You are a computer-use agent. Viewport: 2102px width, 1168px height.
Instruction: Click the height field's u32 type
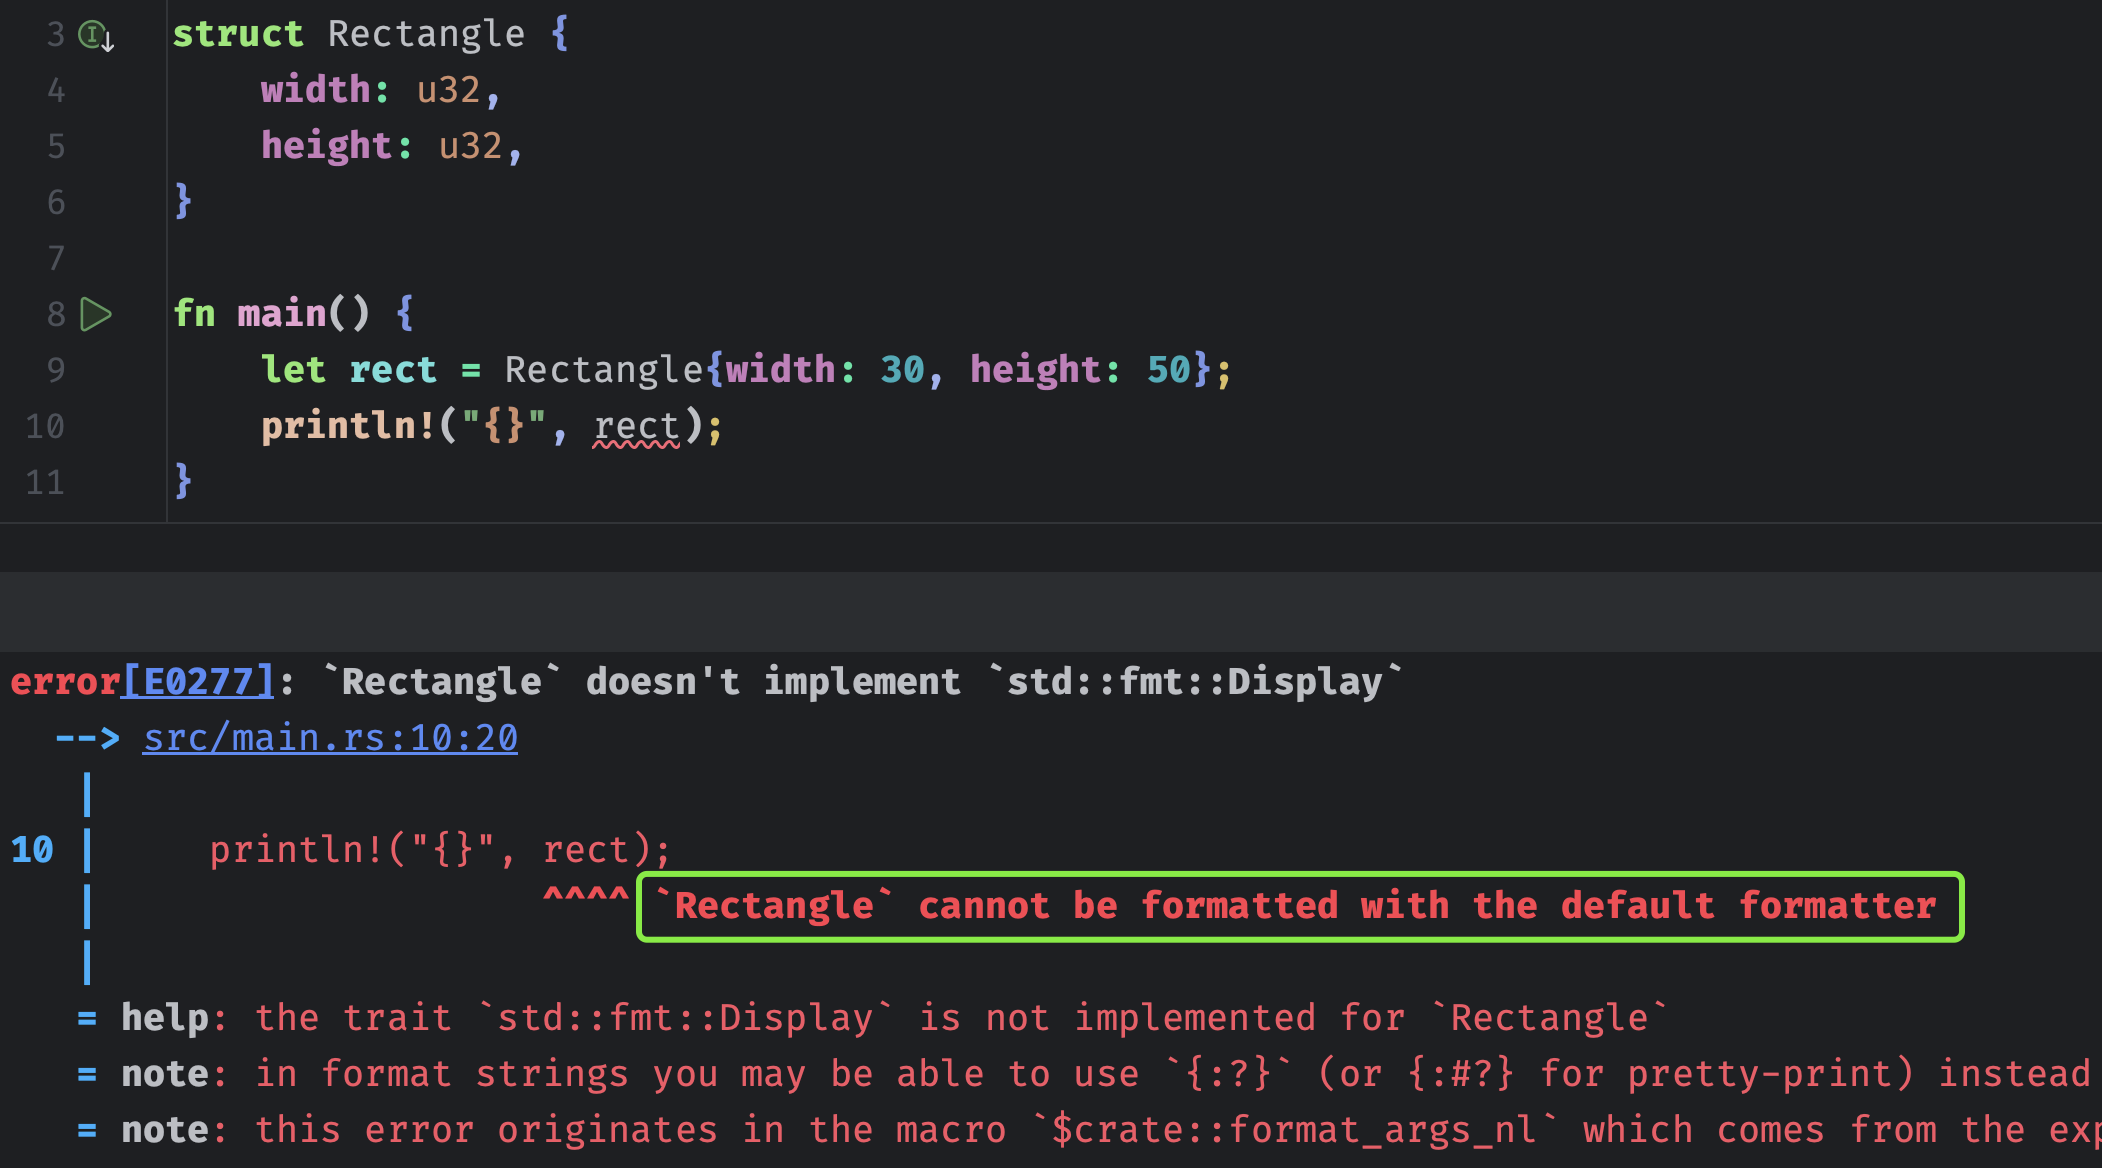pos(470,146)
